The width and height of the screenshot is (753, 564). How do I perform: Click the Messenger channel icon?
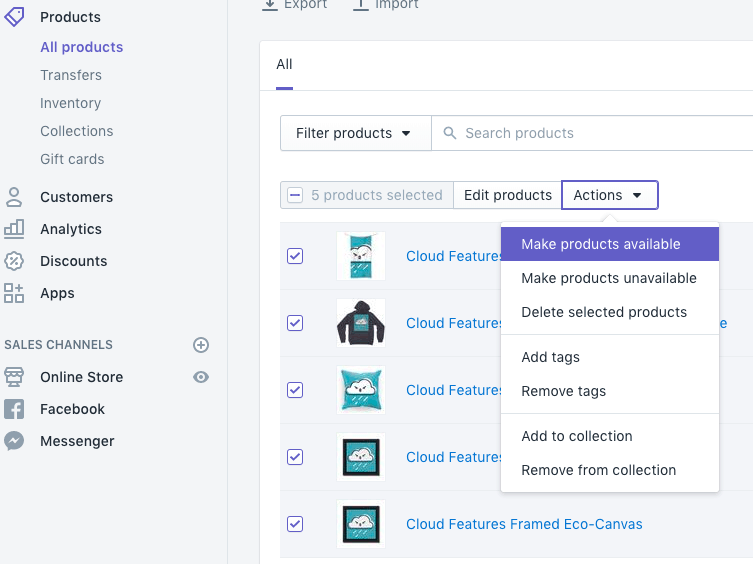14,441
